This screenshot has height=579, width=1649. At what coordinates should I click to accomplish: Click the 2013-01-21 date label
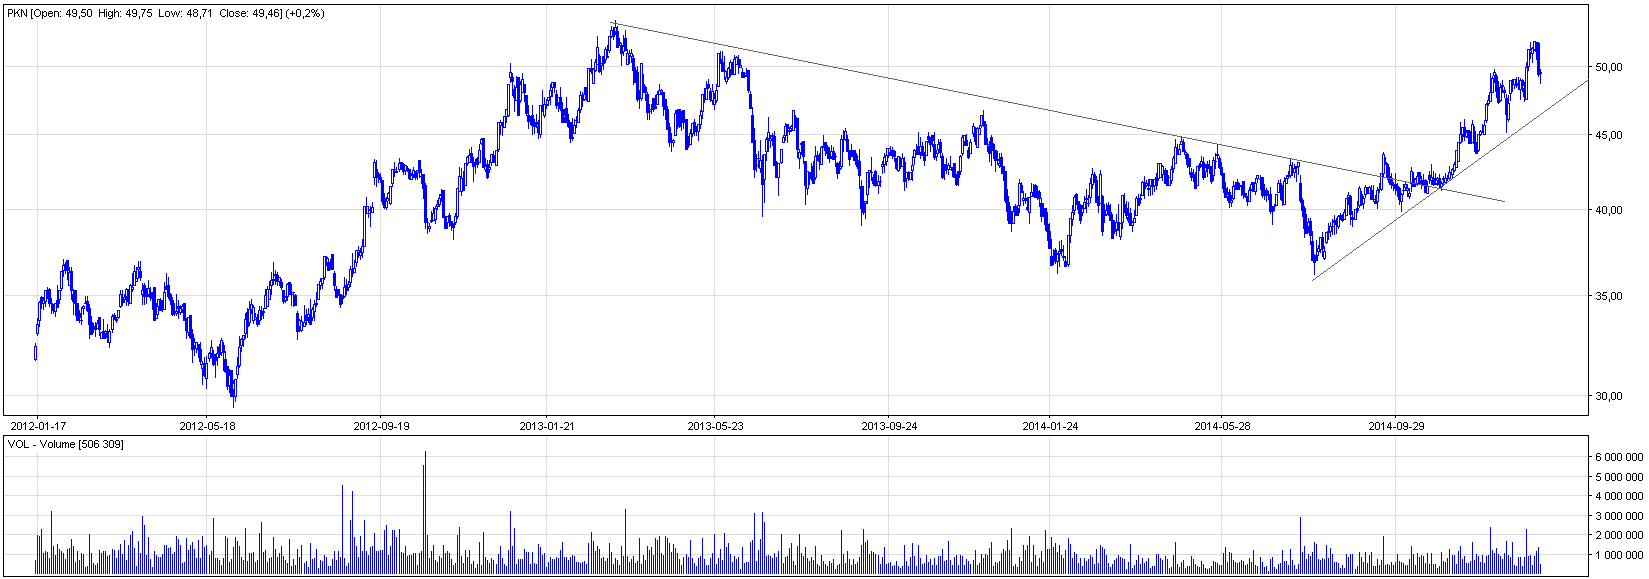pos(546,425)
